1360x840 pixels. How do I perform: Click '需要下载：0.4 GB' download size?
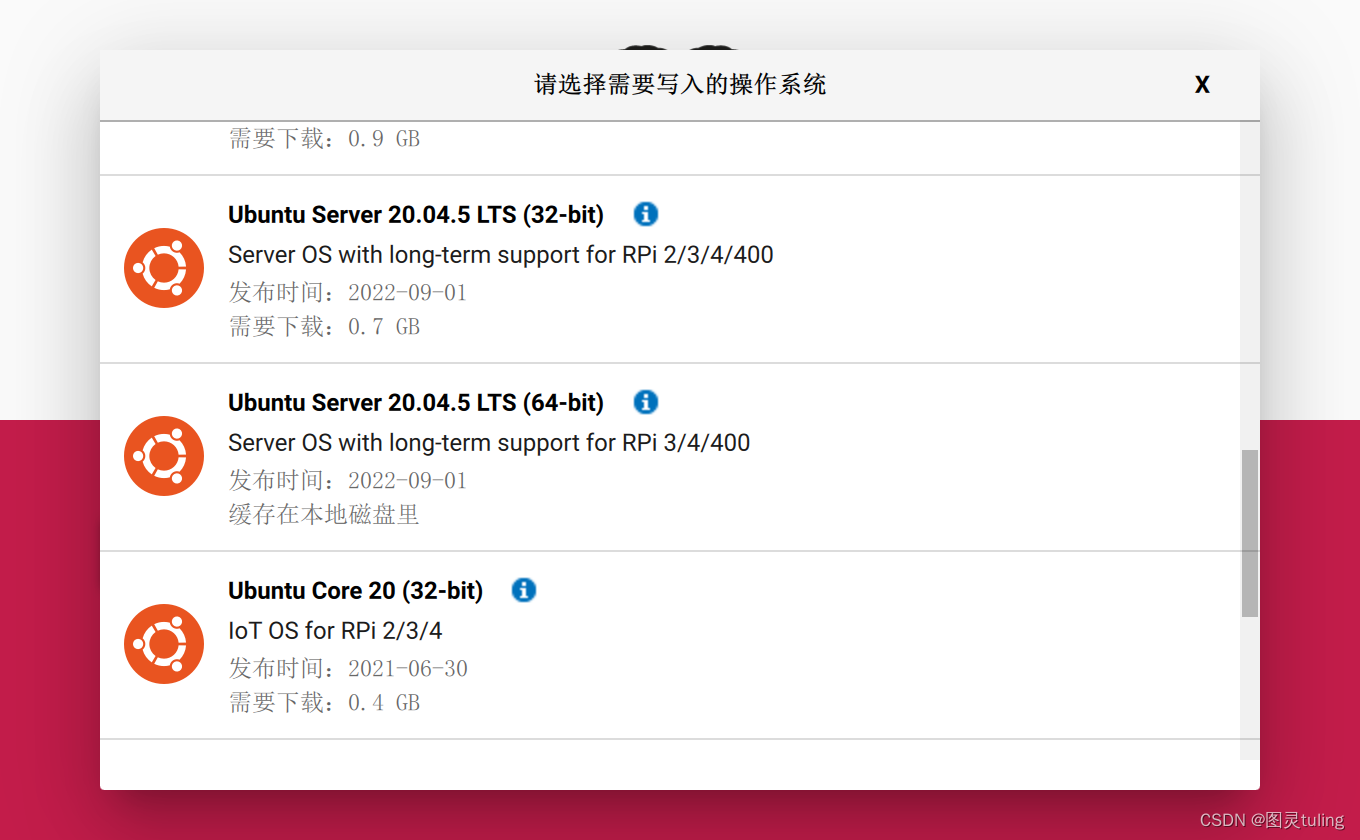(324, 703)
